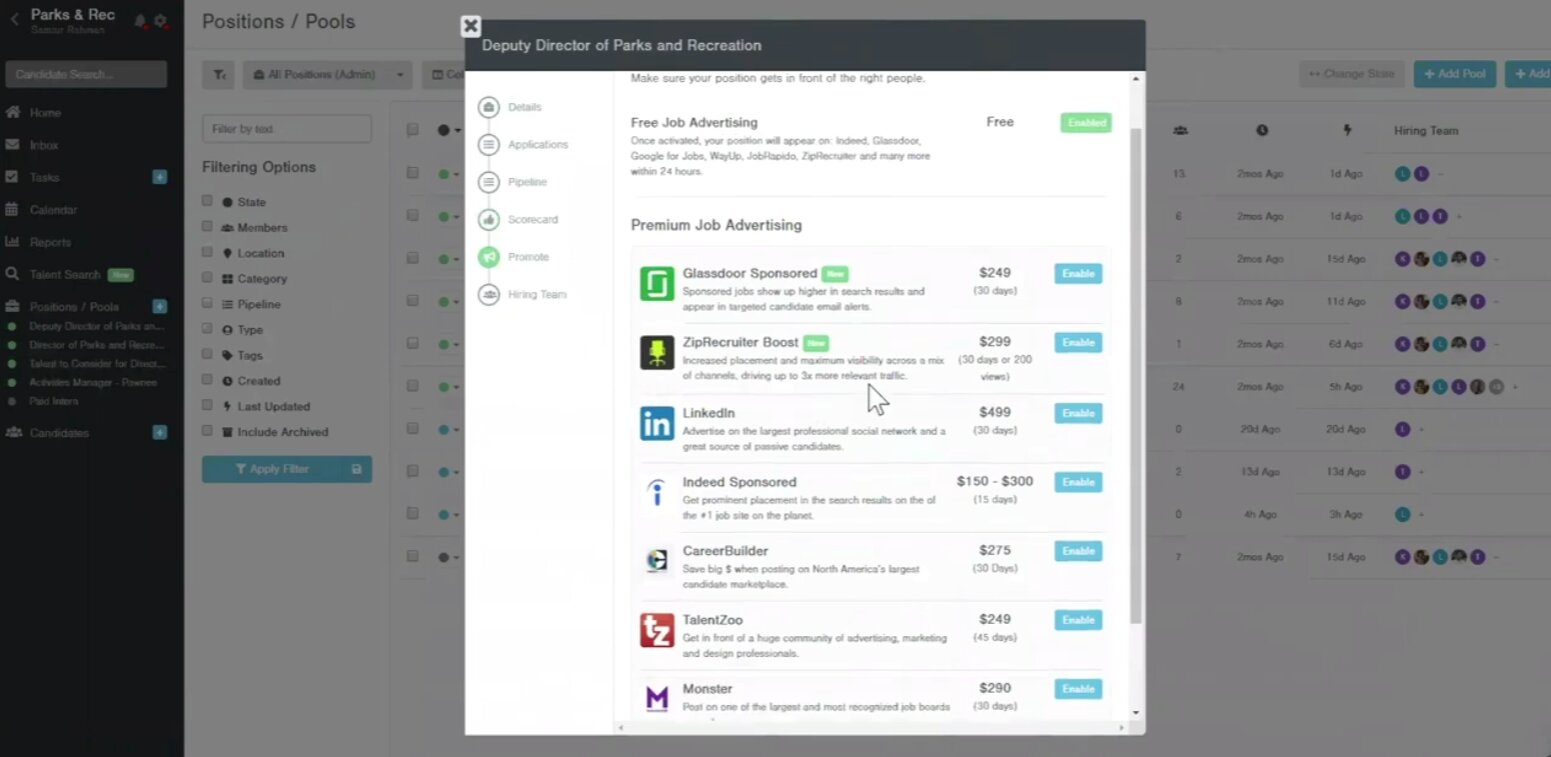Open the Details step icon

pos(489,107)
